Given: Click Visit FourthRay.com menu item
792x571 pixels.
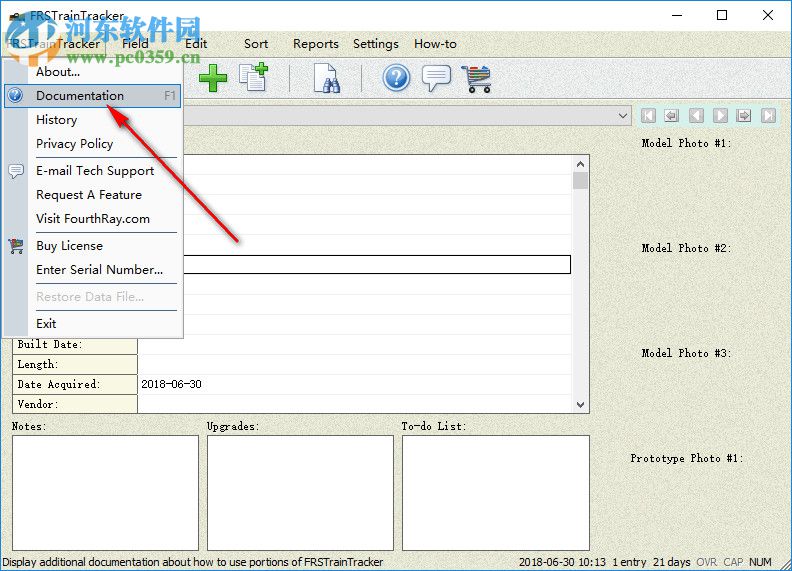Looking at the screenshot, I should tap(92, 219).
